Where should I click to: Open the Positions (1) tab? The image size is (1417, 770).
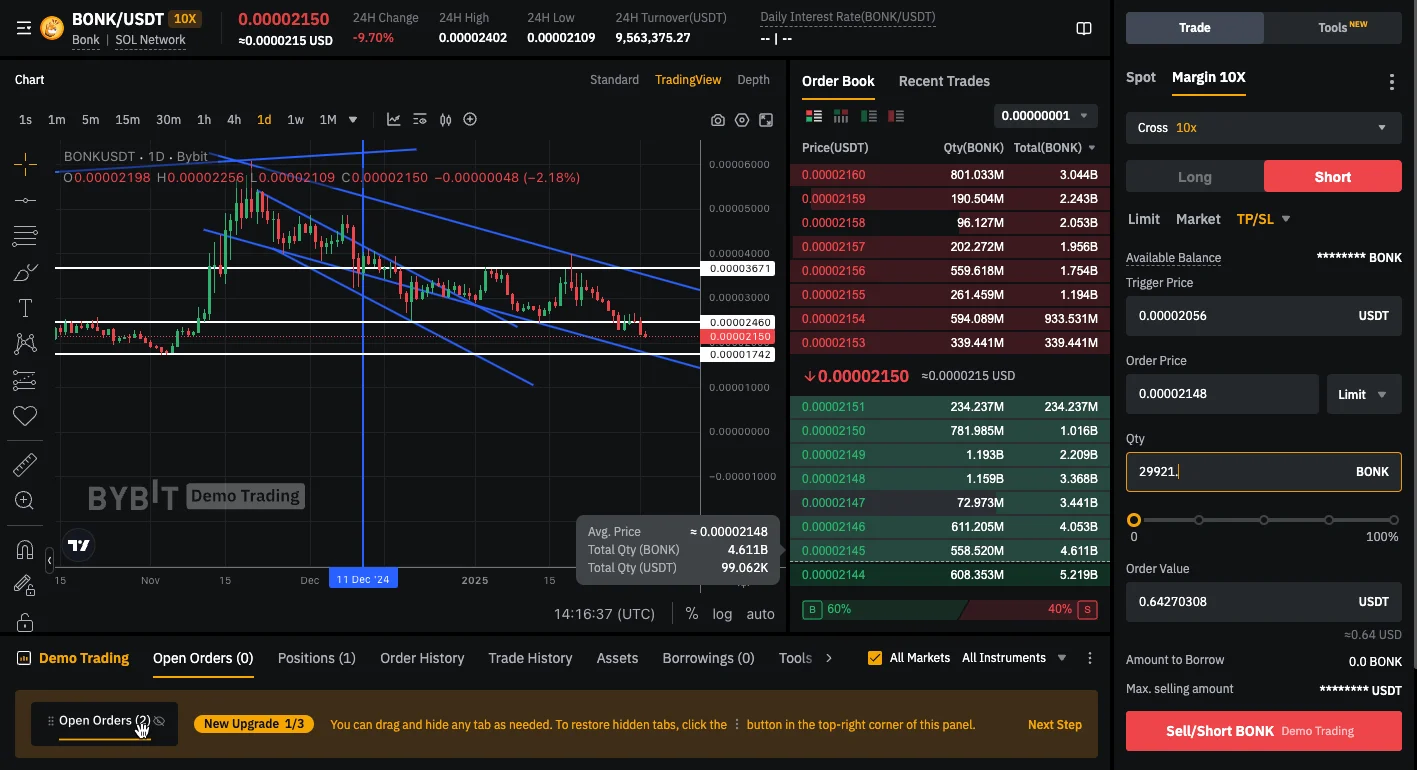(x=317, y=658)
